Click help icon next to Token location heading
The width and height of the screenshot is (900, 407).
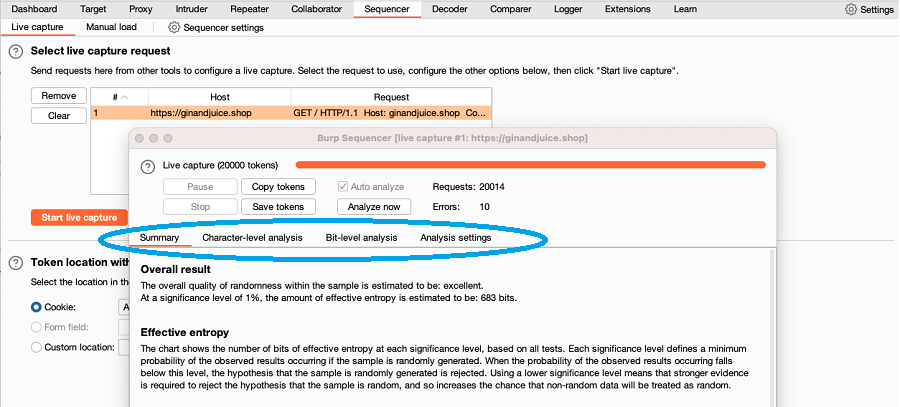16,263
